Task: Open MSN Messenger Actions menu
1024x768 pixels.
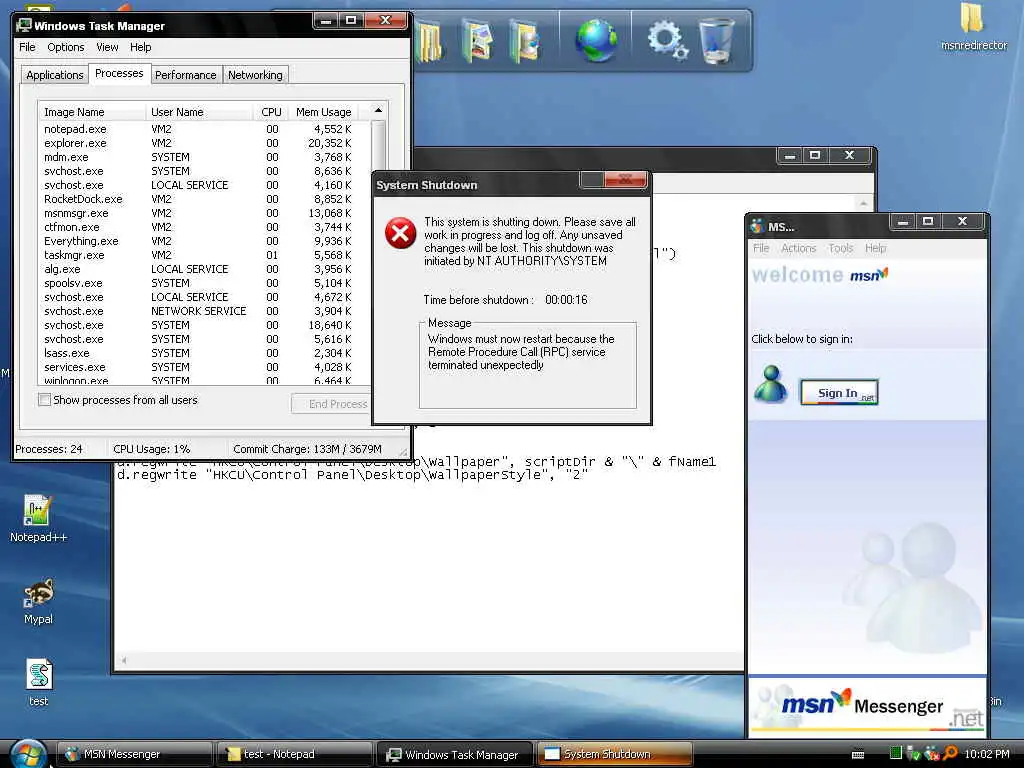Action: click(x=798, y=248)
